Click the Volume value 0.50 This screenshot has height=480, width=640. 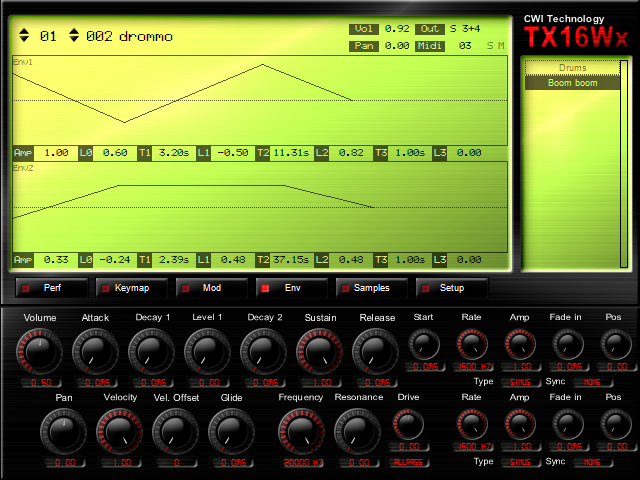40,383
